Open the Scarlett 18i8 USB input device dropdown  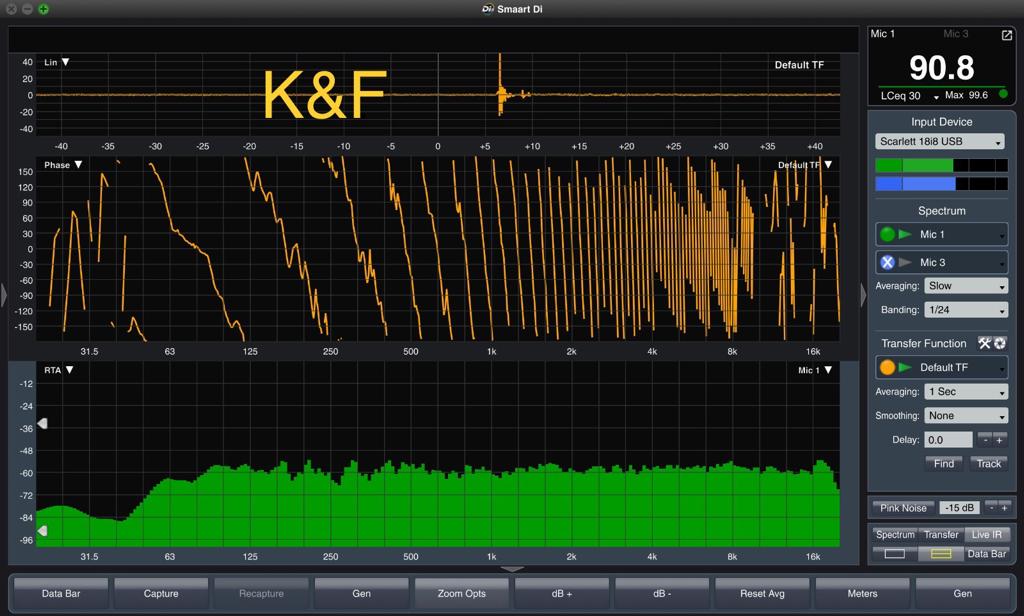[x=940, y=142]
